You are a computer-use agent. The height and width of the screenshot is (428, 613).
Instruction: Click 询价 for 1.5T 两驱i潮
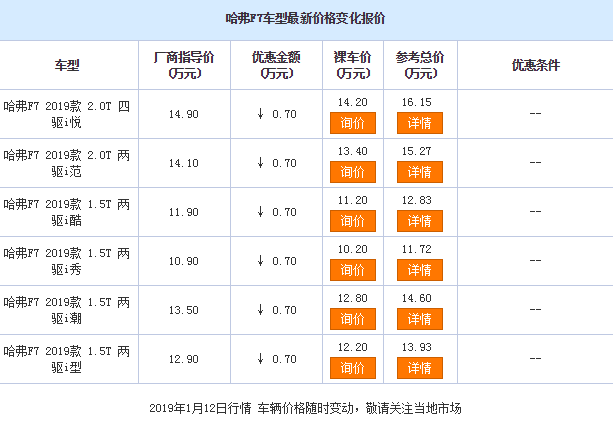tap(353, 319)
